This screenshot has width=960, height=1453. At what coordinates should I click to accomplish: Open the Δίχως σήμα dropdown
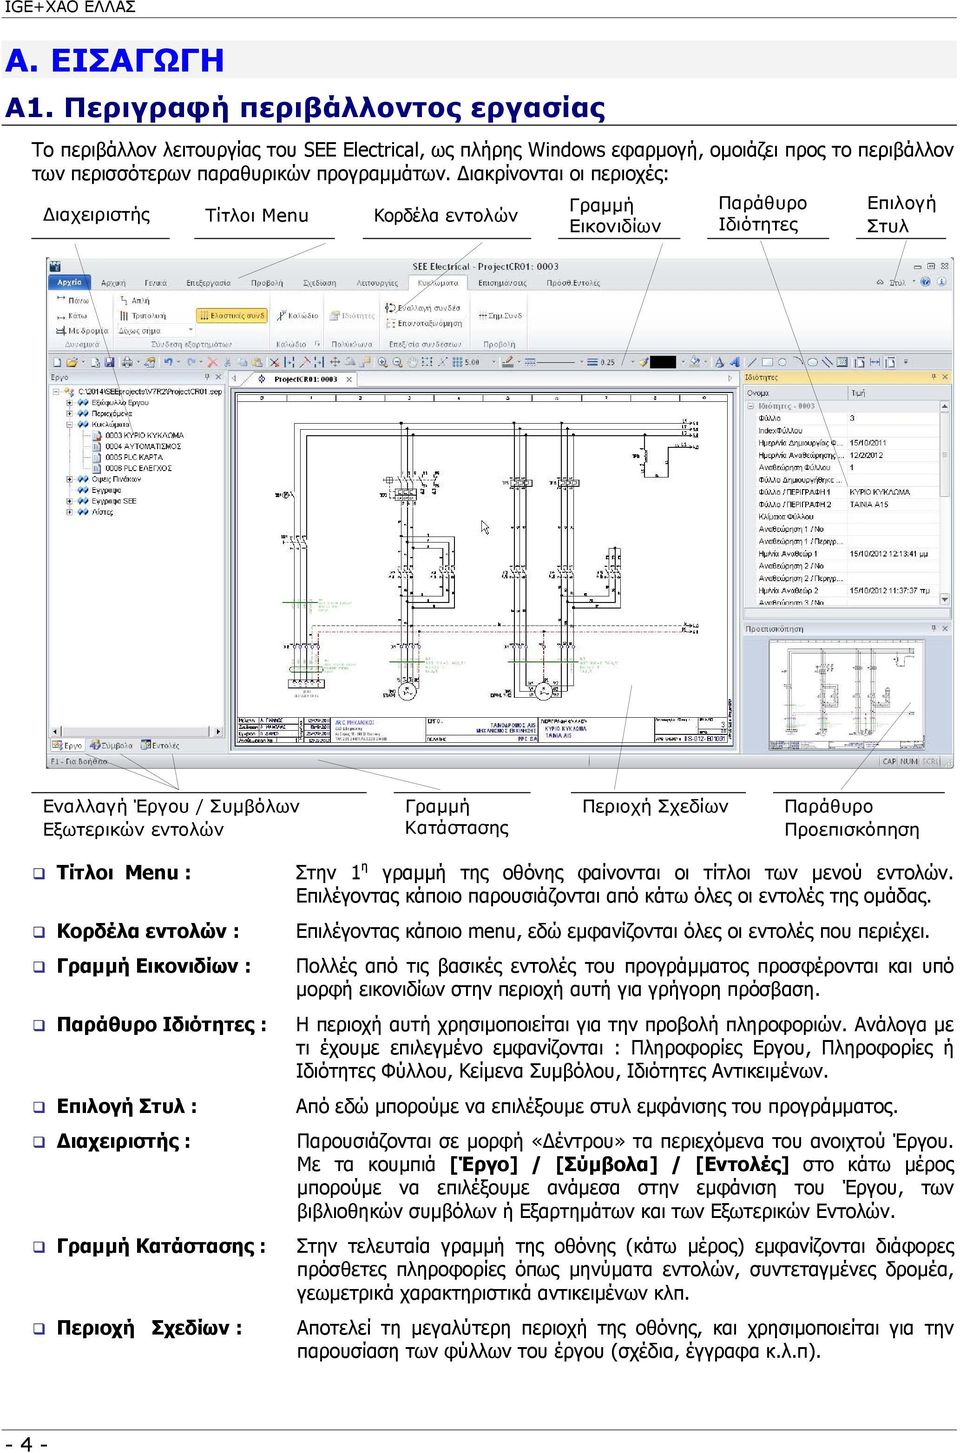[156, 330]
